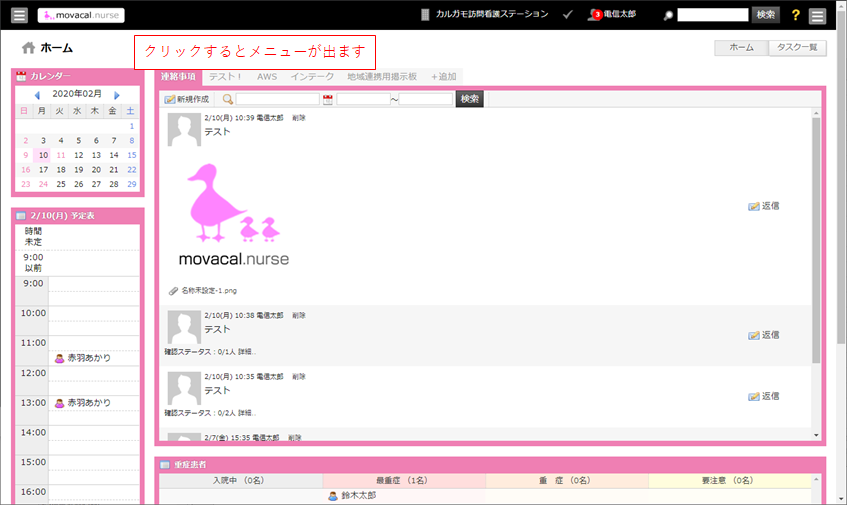Click the checkmark icon in header
This screenshot has width=847, height=505.
click(x=567, y=15)
